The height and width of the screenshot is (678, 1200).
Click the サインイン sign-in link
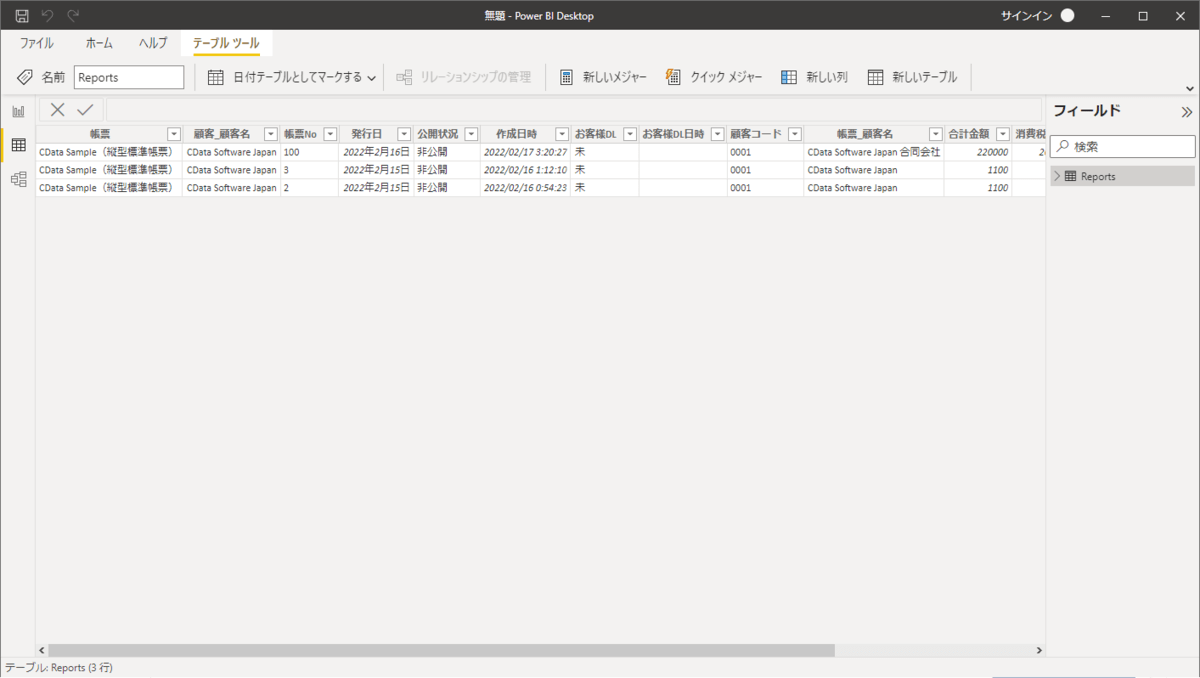point(1027,16)
